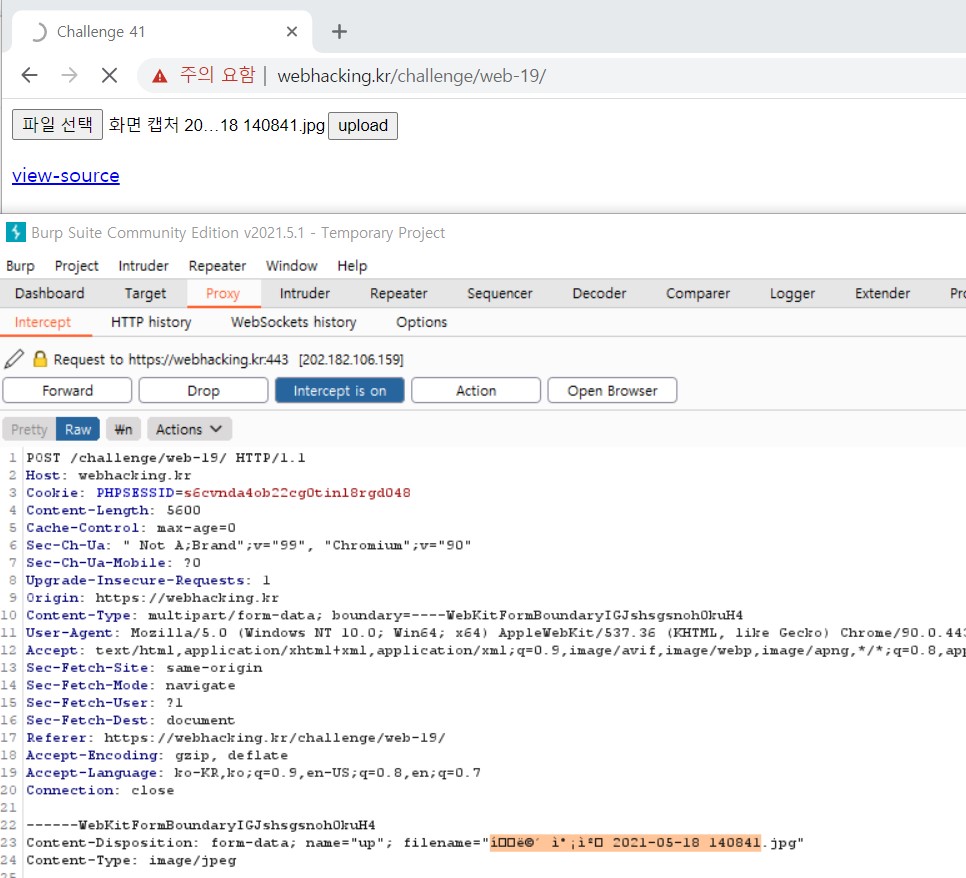
Task: Click the Content-Type multipart/form-data header line
Action: [x=384, y=615]
